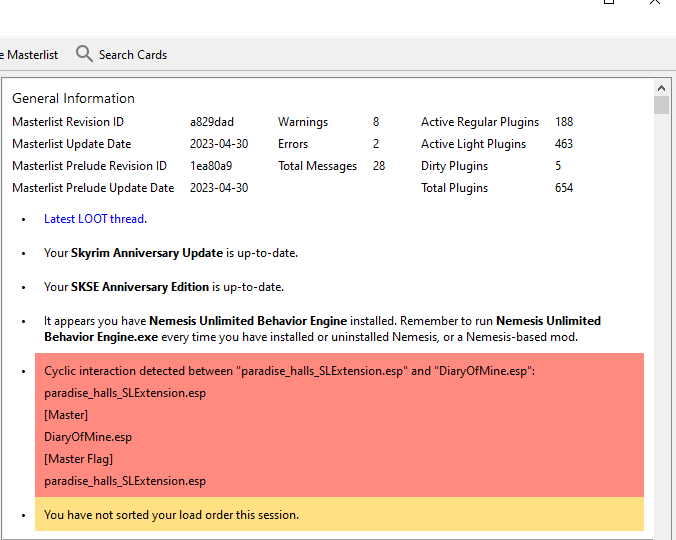Click the scrollbar up arrow
Screen dimensions: 676x540
[x=661, y=88]
